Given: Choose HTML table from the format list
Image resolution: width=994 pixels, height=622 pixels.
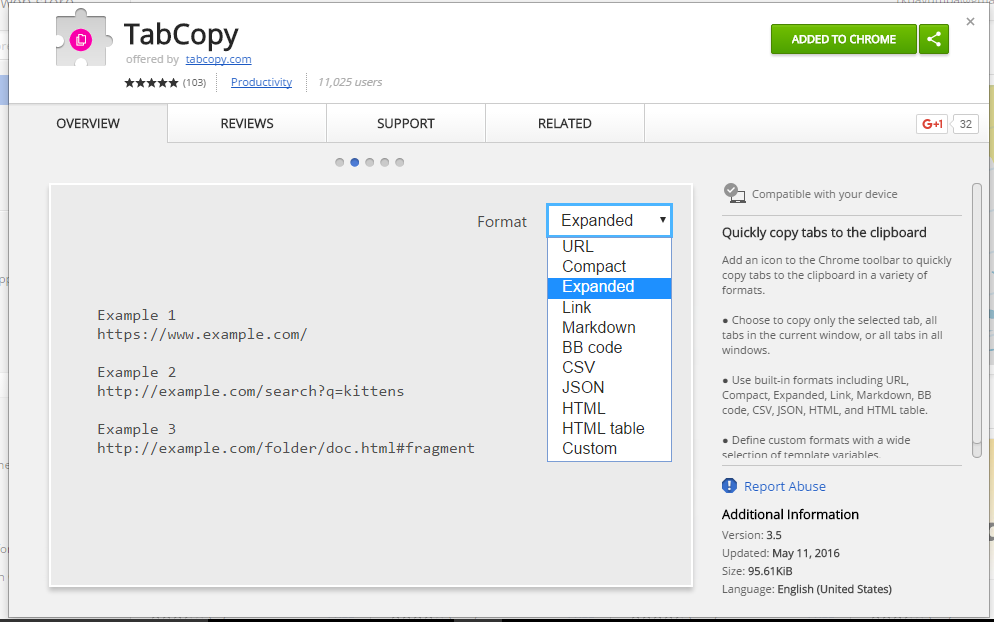Looking at the screenshot, I should pos(601,427).
